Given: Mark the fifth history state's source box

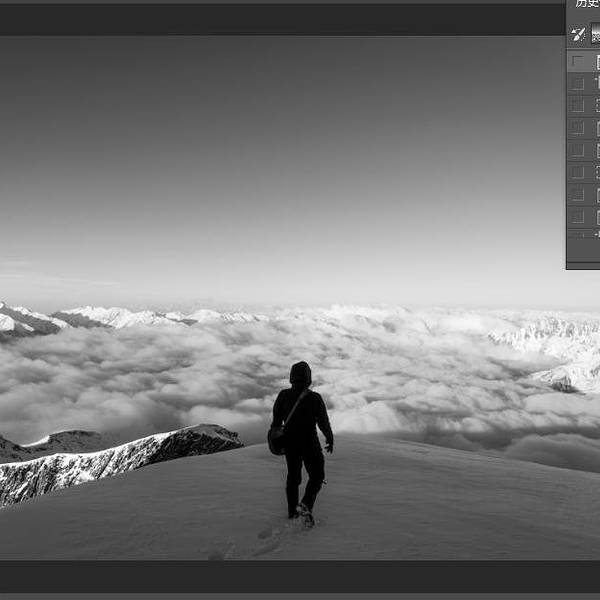Looking at the screenshot, I should (x=578, y=150).
